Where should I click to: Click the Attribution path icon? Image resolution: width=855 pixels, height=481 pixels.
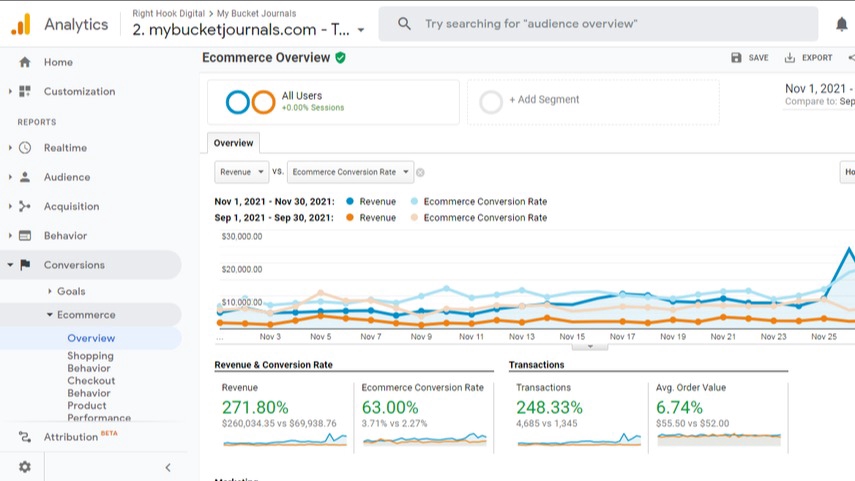tap(25, 437)
